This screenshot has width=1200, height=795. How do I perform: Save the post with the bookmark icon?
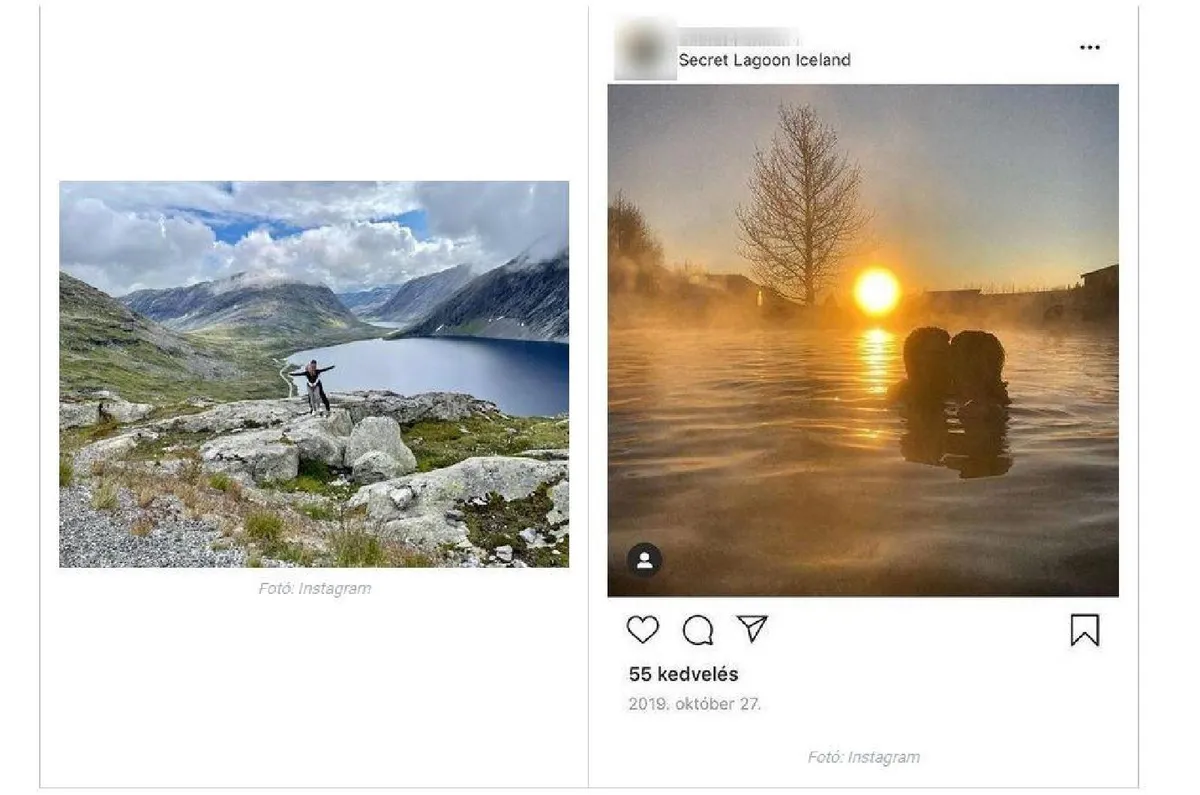click(x=1085, y=630)
